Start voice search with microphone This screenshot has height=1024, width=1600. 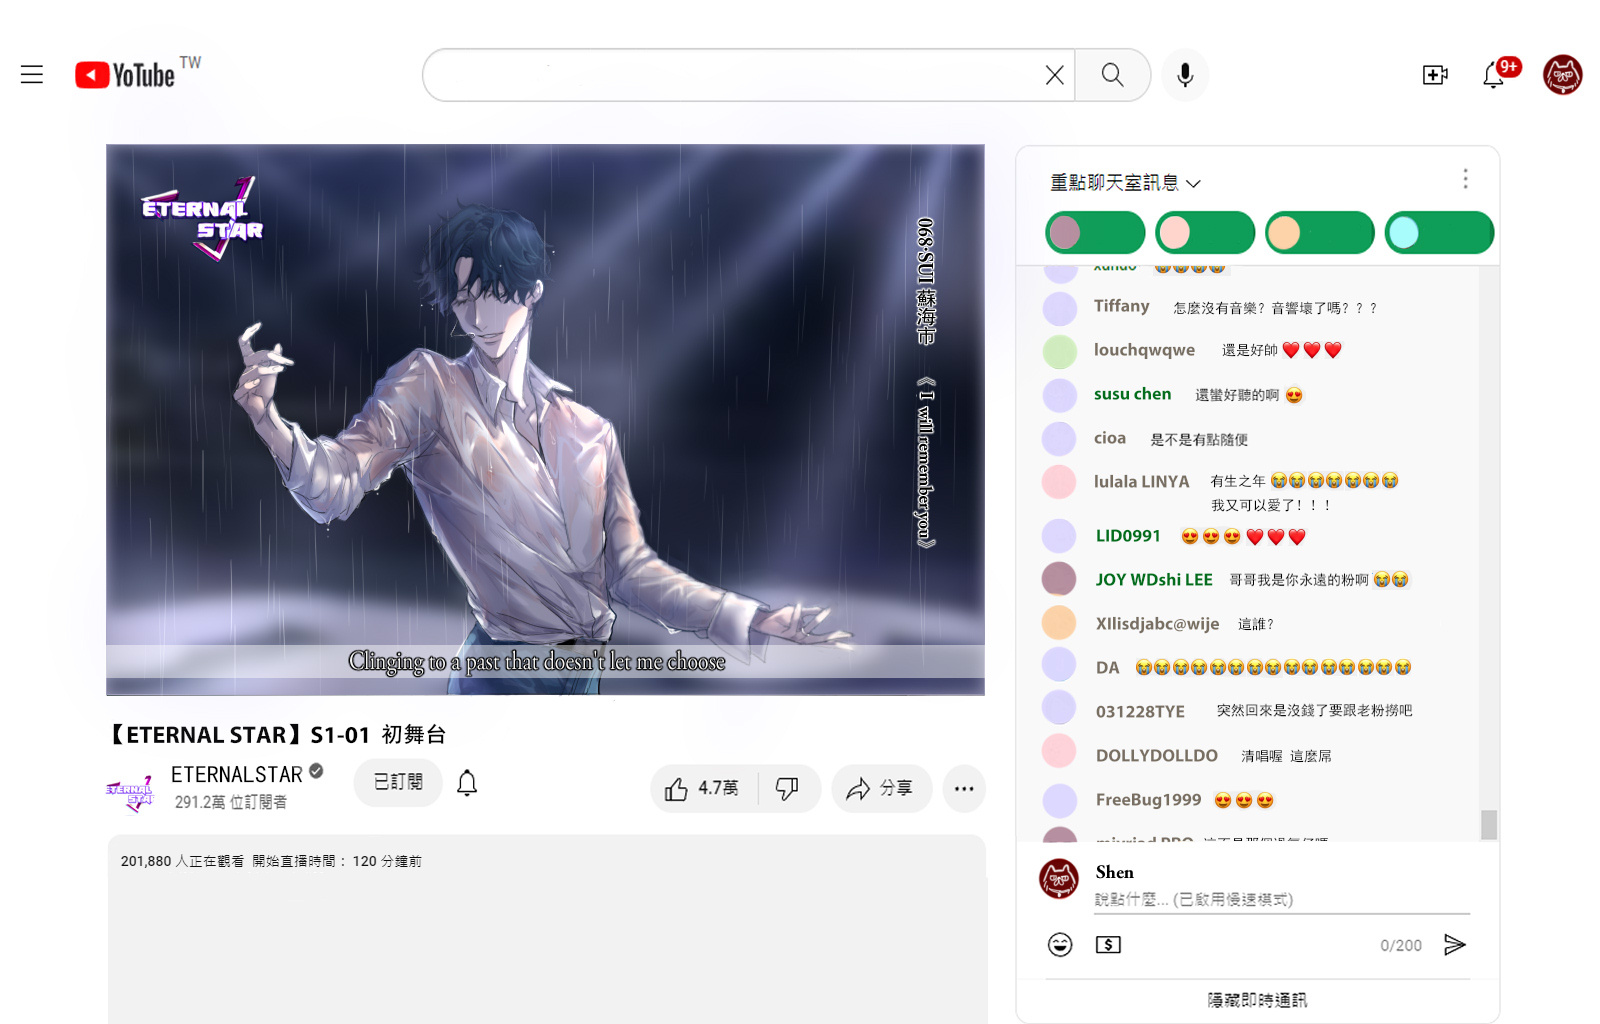pyautogui.click(x=1185, y=75)
